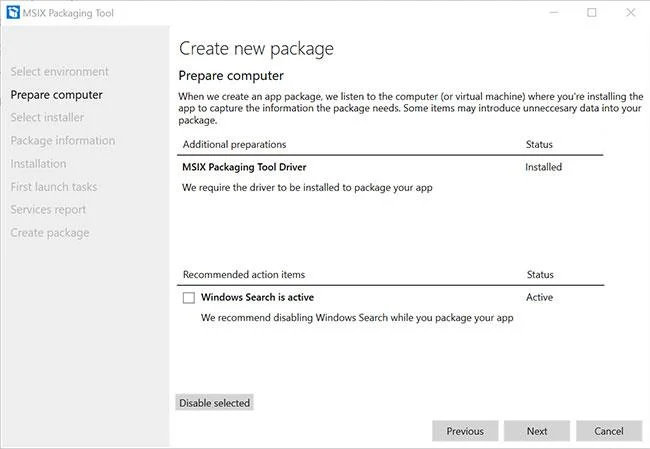The image size is (650, 449).
Task: Check the Windows Search is active checkbox
Action: [189, 298]
